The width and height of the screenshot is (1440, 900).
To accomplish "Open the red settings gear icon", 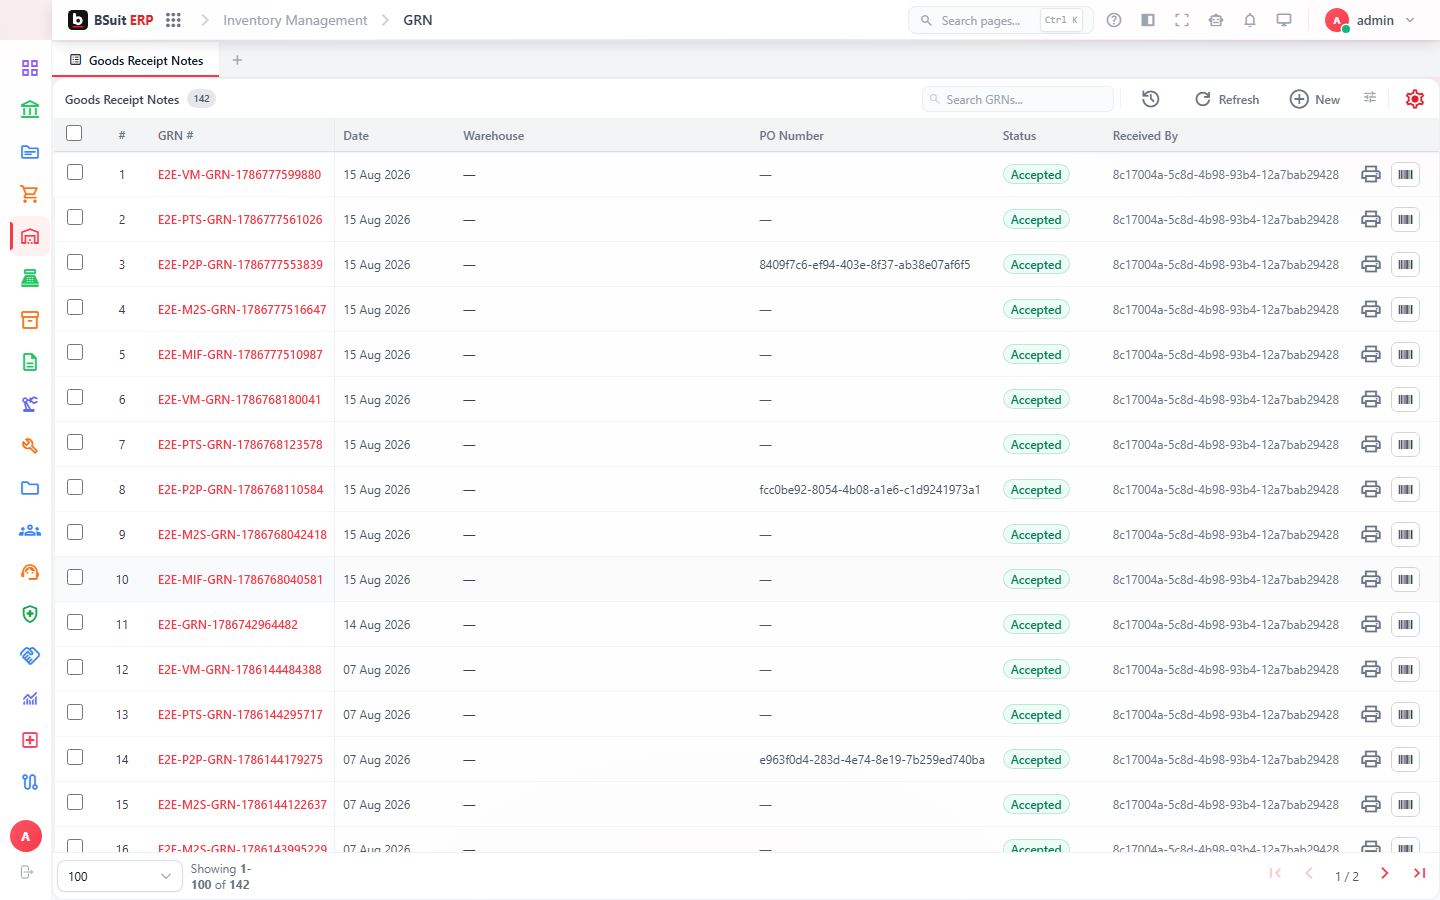I will (x=1414, y=99).
